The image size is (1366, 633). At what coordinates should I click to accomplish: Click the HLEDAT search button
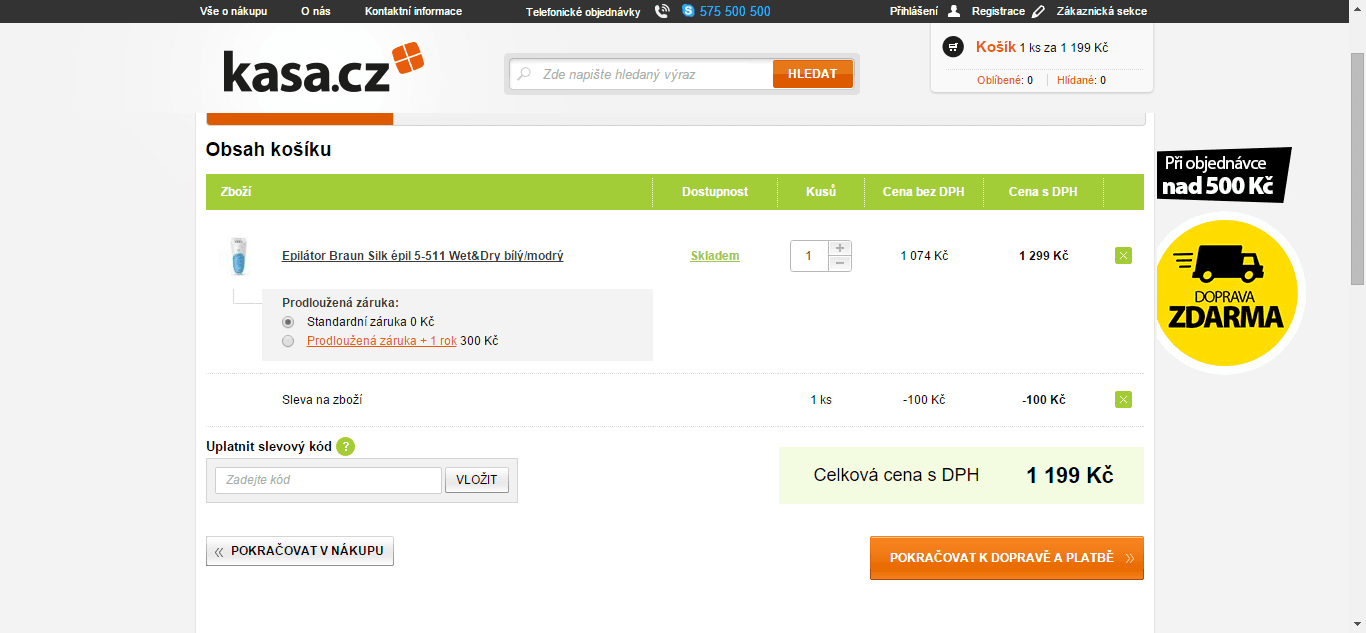tap(813, 74)
